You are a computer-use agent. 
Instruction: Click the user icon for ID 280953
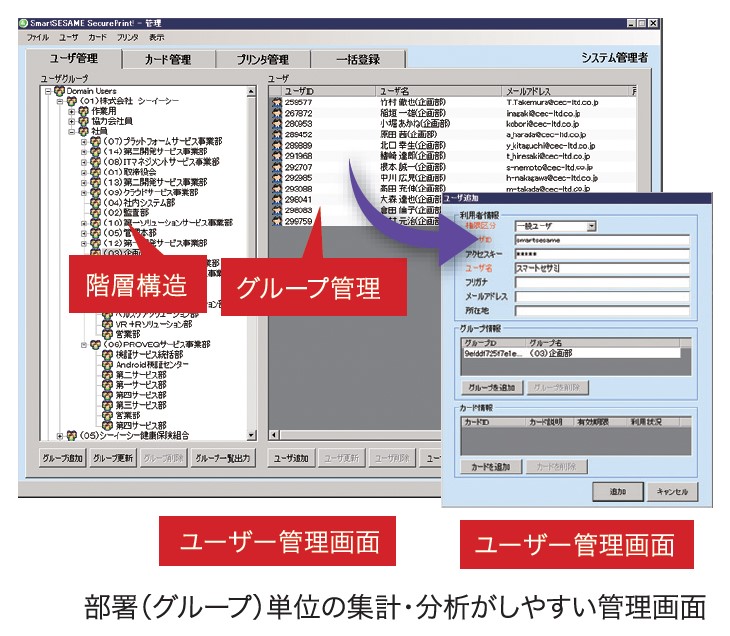277,124
